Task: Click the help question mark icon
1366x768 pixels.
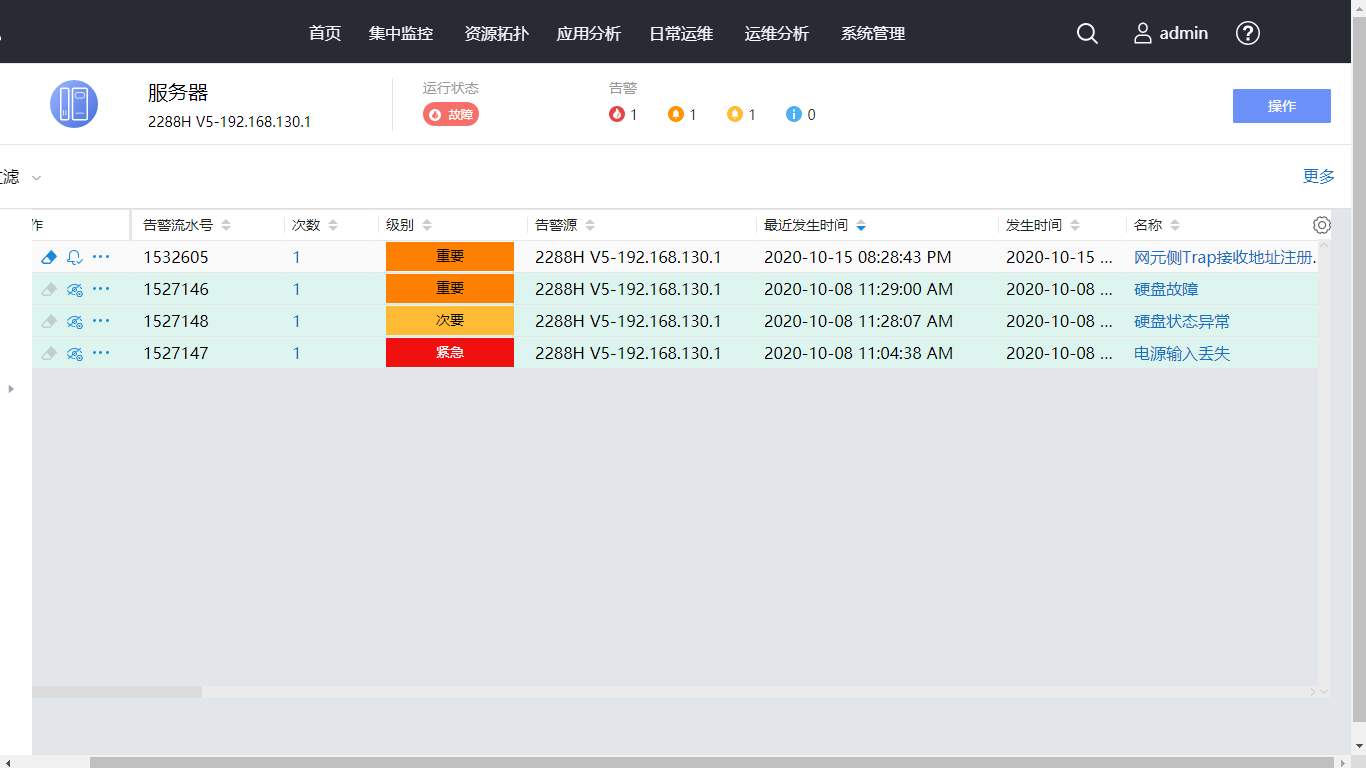Action: (1247, 33)
